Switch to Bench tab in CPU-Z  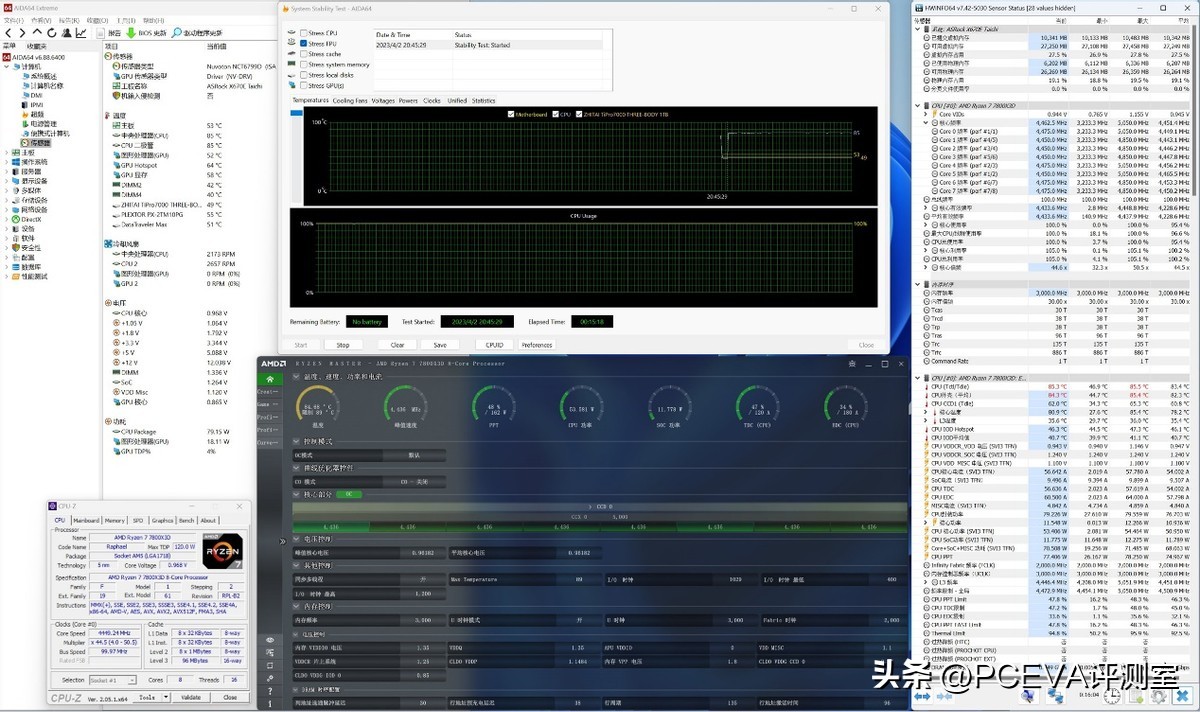[x=187, y=520]
